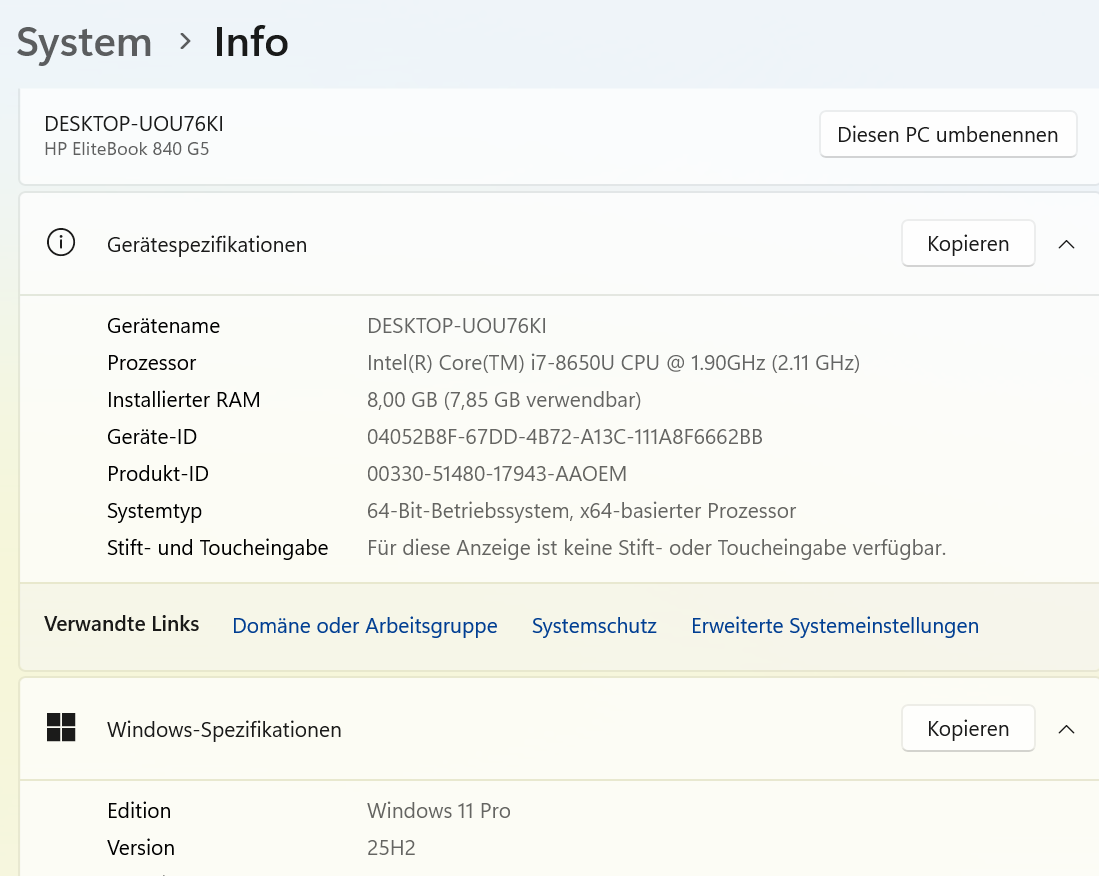Go back to System in breadcrumb
The image size is (1099, 876).
(84, 43)
